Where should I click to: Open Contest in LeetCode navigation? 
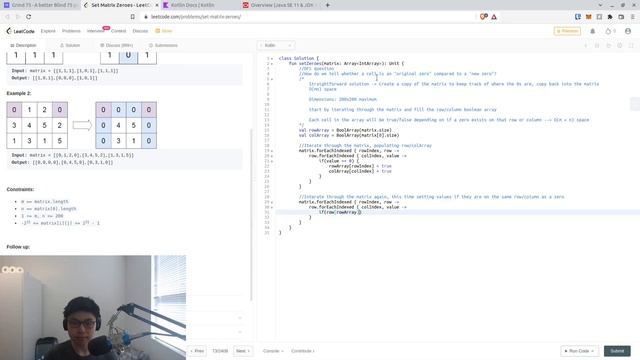click(x=118, y=31)
